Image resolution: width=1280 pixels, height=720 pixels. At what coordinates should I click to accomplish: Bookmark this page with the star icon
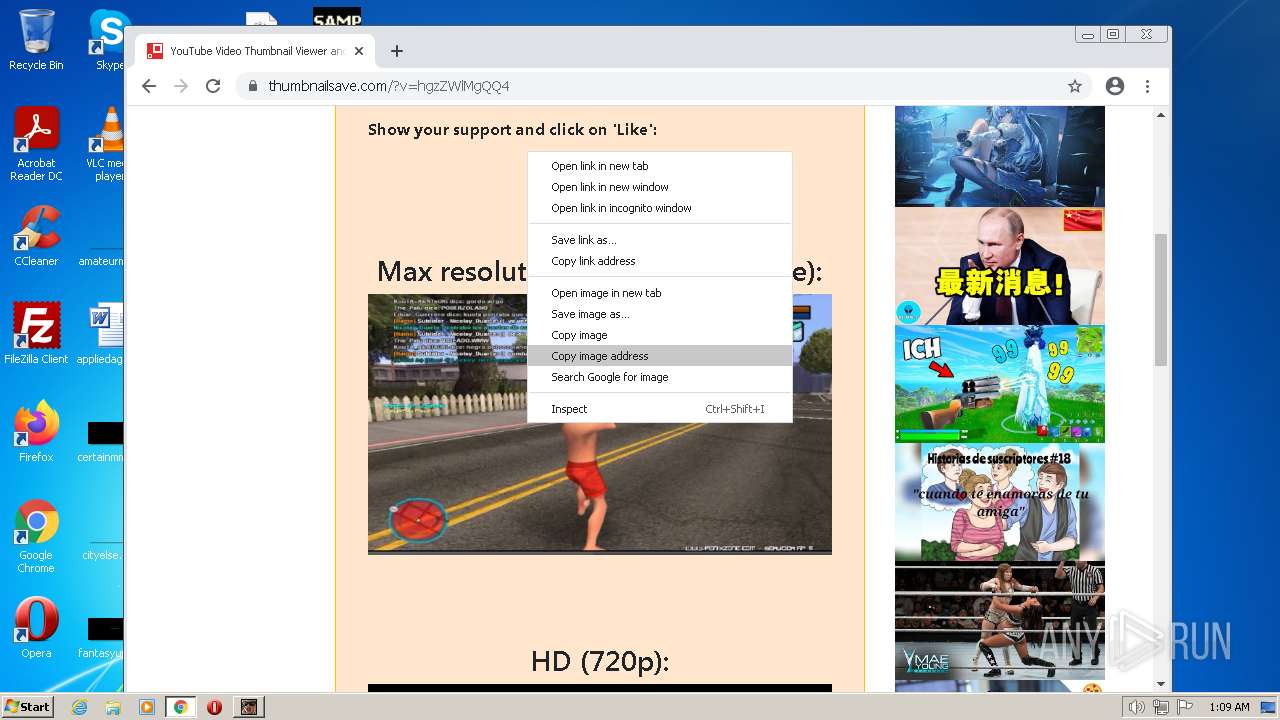click(1075, 86)
